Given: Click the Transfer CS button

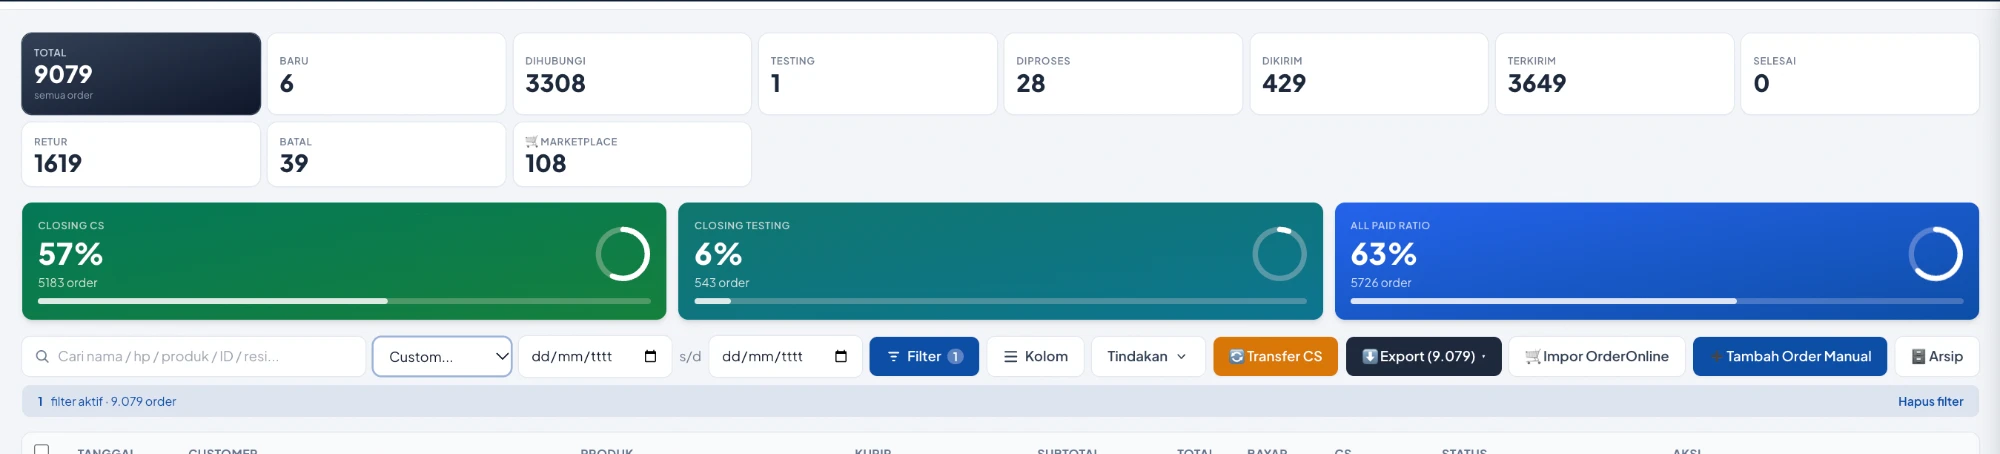Looking at the screenshot, I should point(1275,357).
